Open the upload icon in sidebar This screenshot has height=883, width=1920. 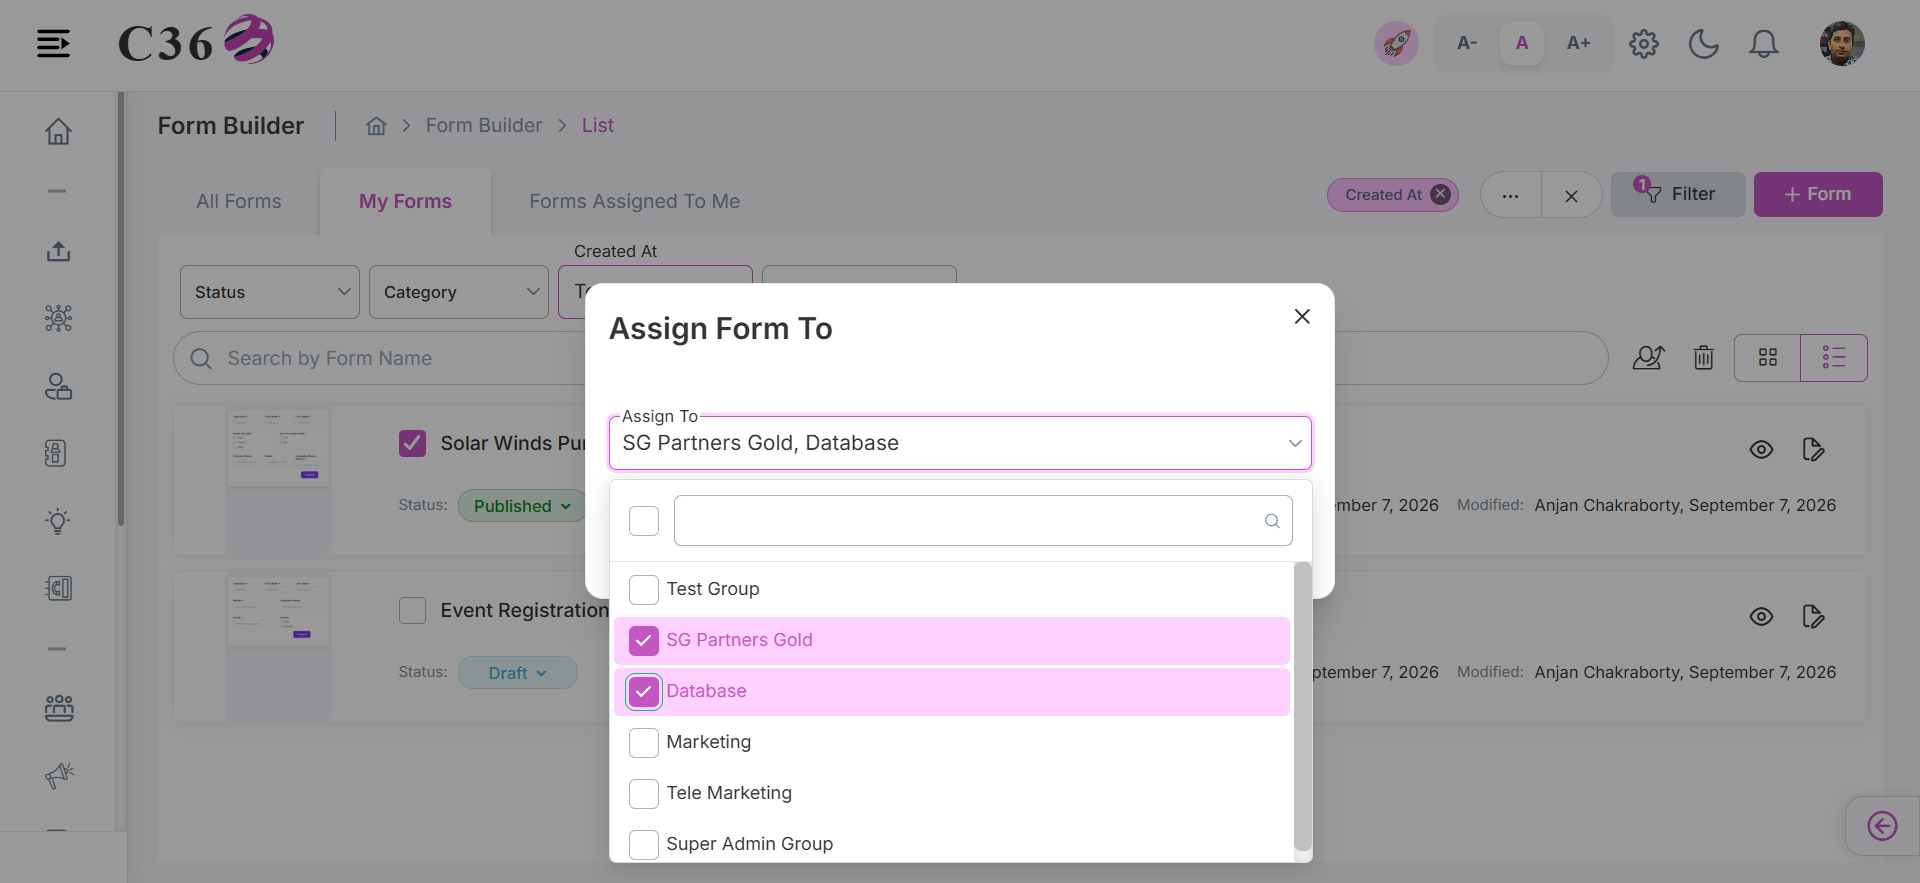[58, 251]
